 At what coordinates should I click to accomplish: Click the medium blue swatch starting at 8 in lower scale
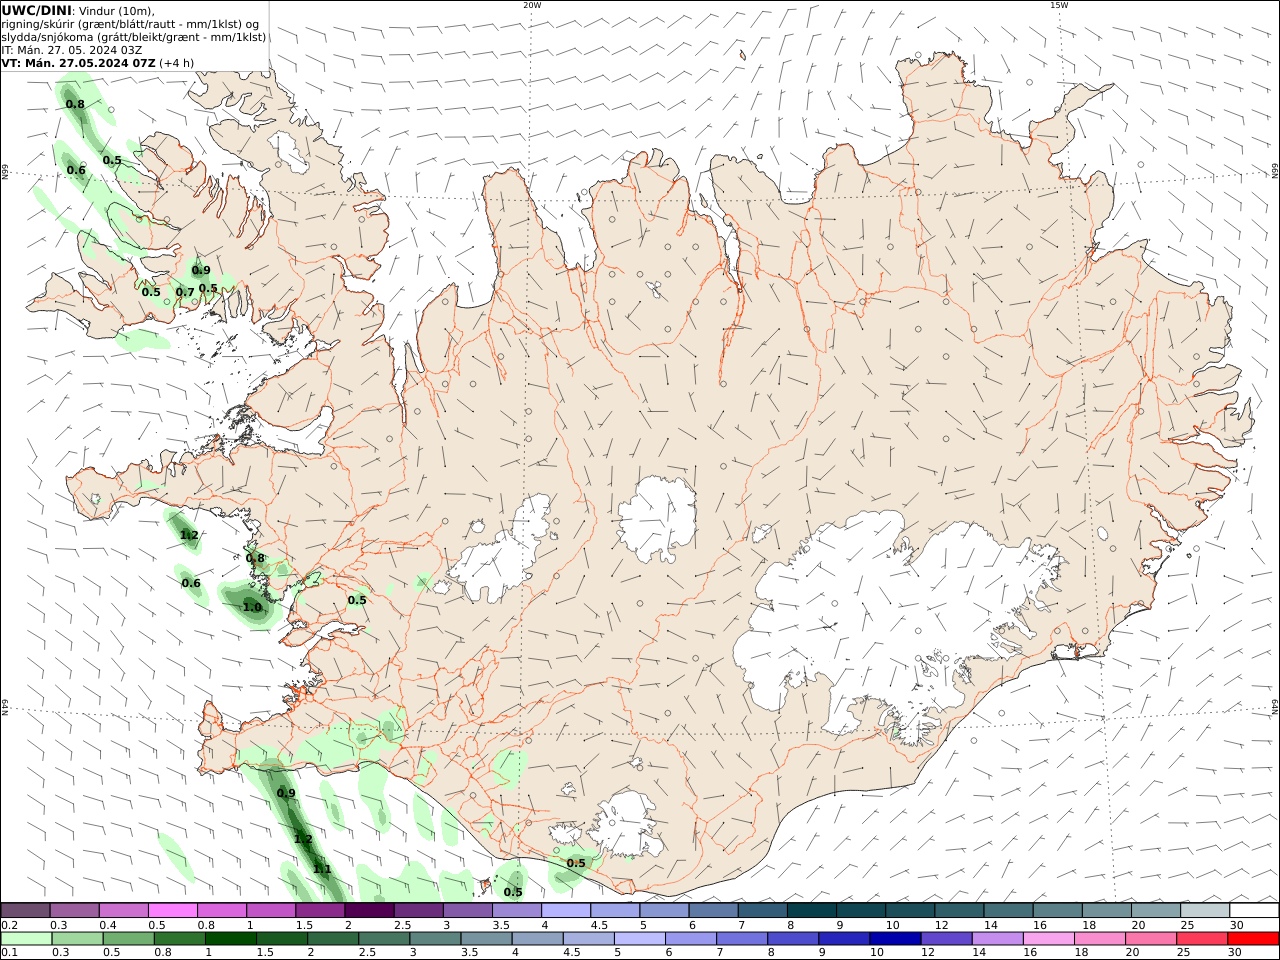[x=793, y=939]
